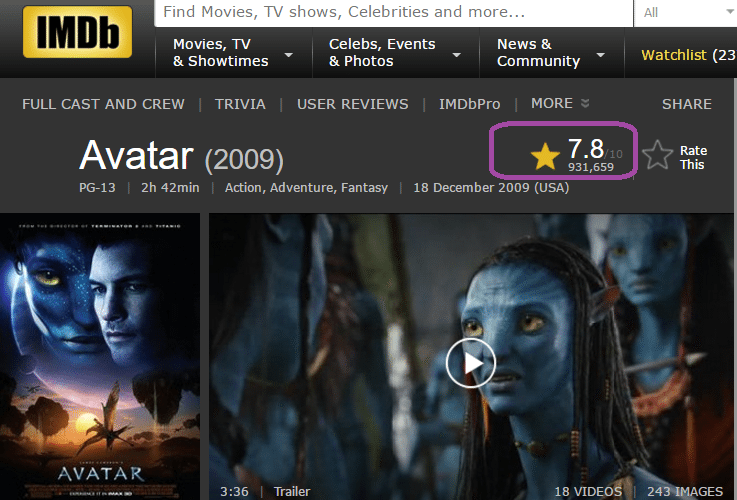
Task: Click the 931,659 ratings count
Action: coord(591,167)
